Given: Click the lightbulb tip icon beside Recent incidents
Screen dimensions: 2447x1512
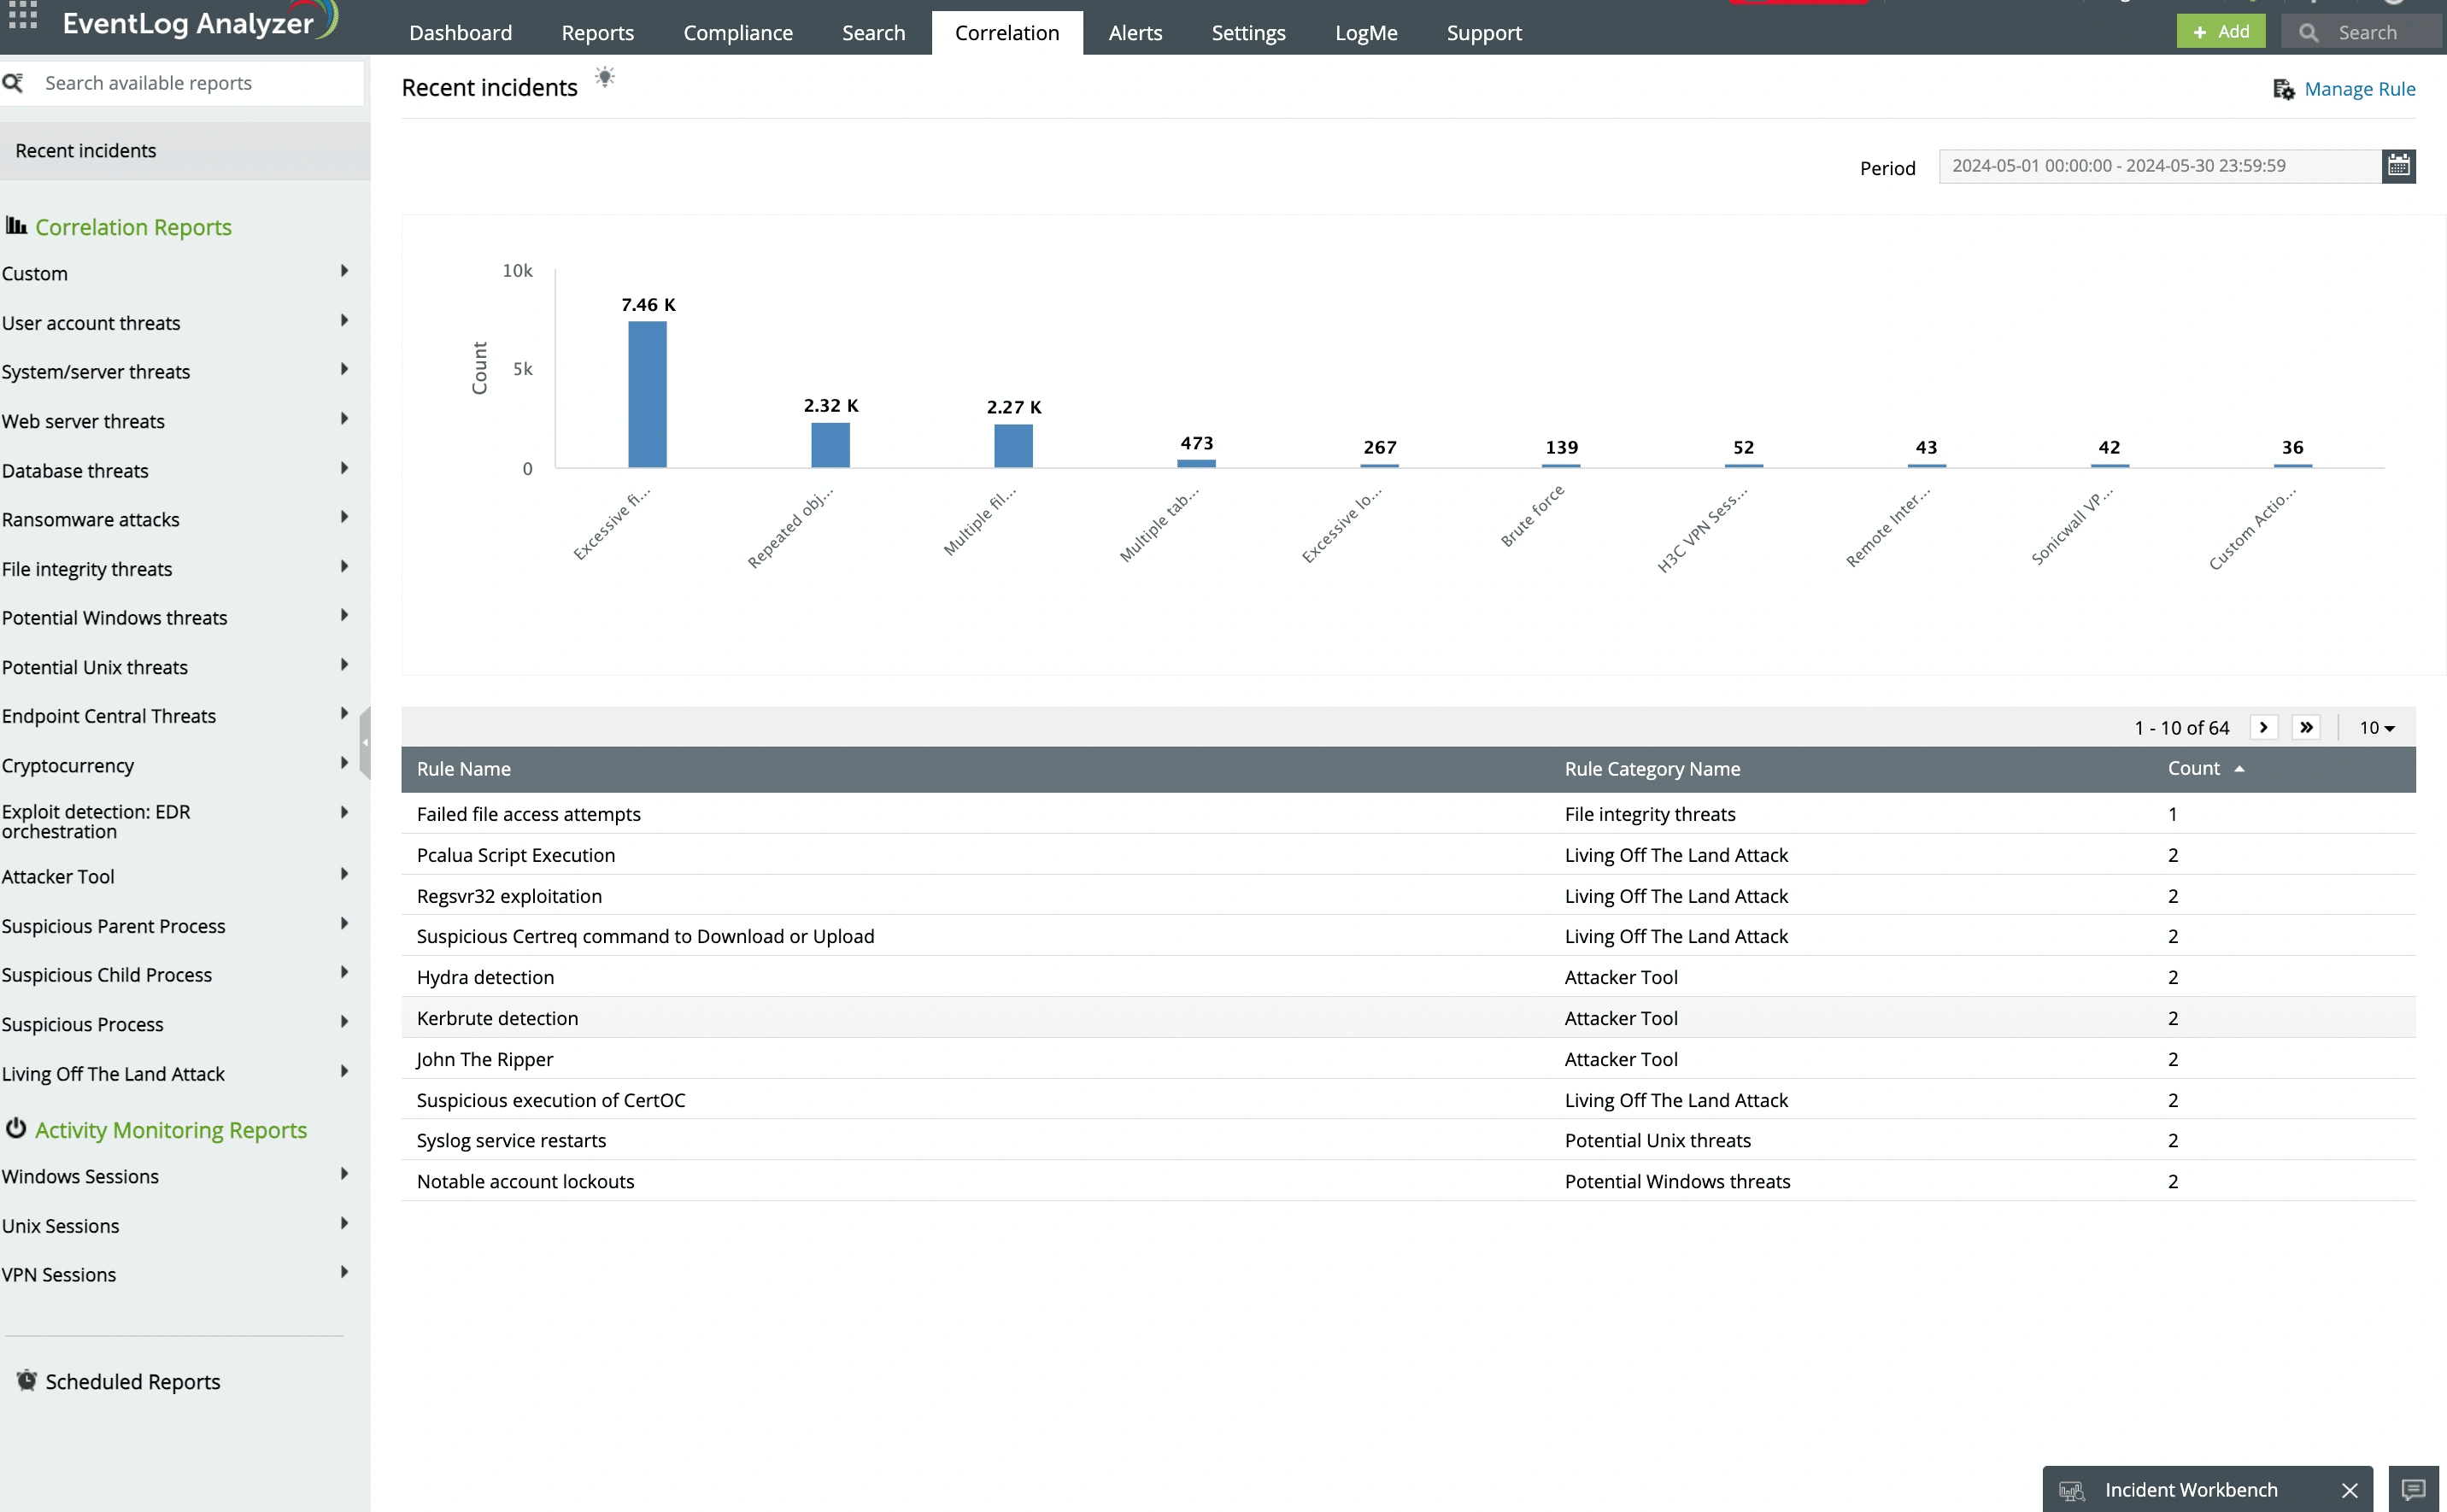Looking at the screenshot, I should click(x=604, y=78).
